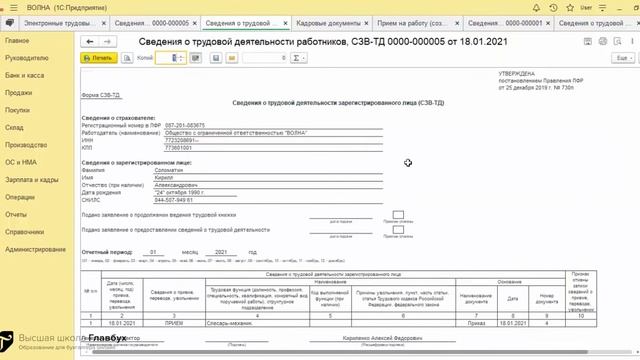Screen dimensions: 640x360
Task: Close the Сведения 0000-000005 tab
Action: [195, 23]
